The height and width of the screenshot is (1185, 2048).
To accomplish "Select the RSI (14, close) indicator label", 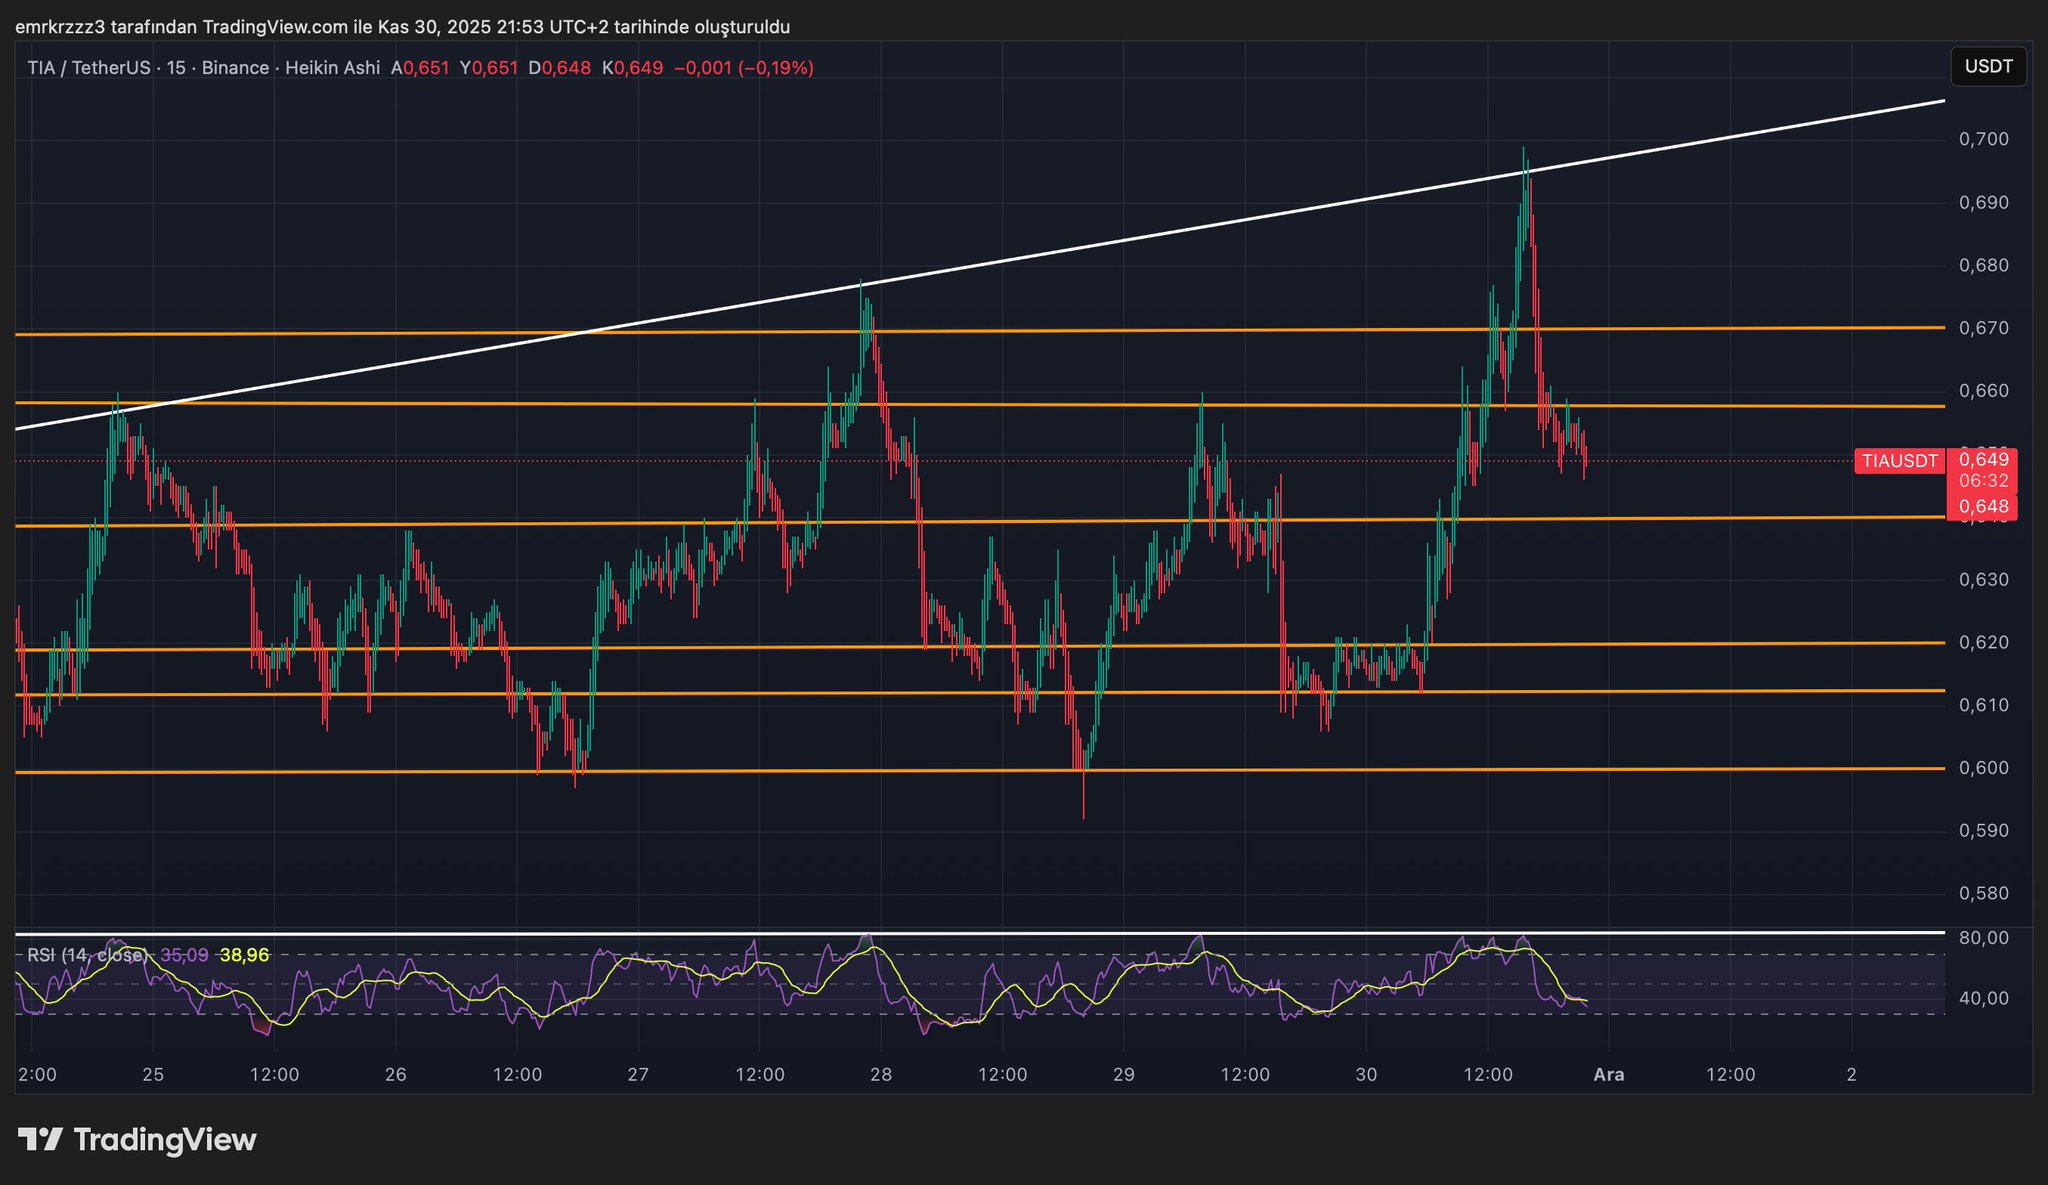I will coord(86,955).
